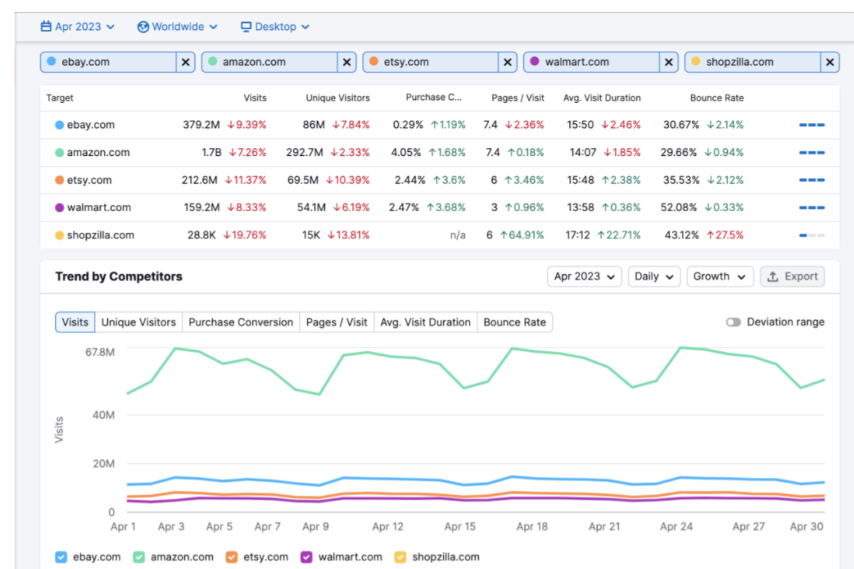Click the monitor icon next to Desktop
The height and width of the screenshot is (569, 854).
pyautogui.click(x=246, y=27)
